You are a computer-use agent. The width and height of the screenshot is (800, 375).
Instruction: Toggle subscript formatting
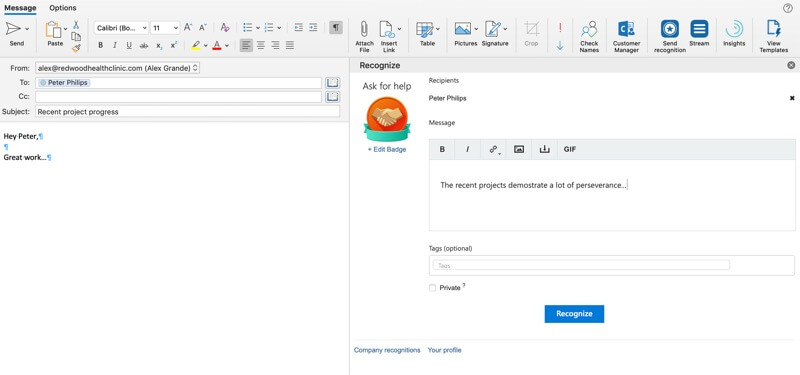[159, 46]
